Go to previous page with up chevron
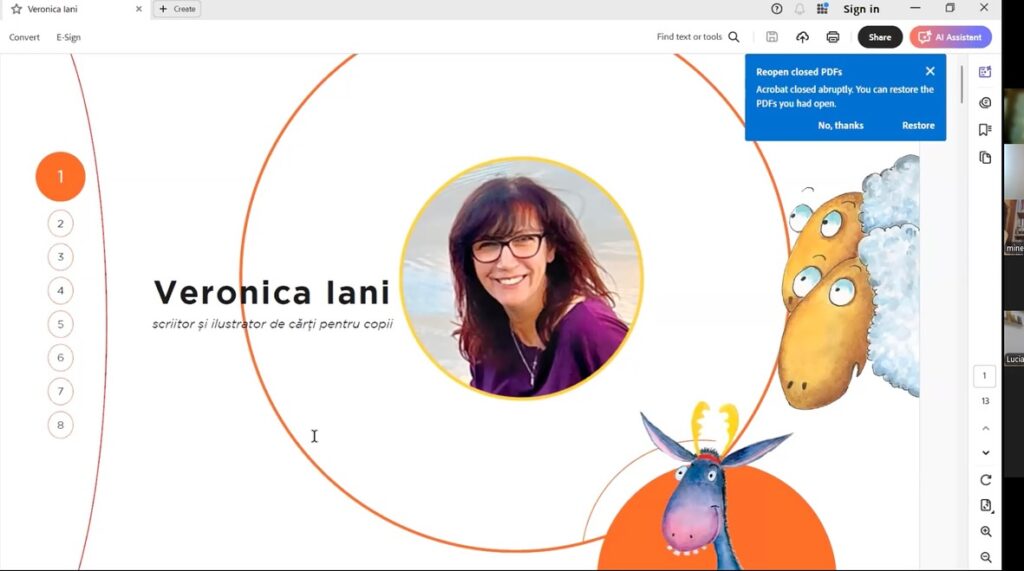1024x571 pixels. pos(985,429)
